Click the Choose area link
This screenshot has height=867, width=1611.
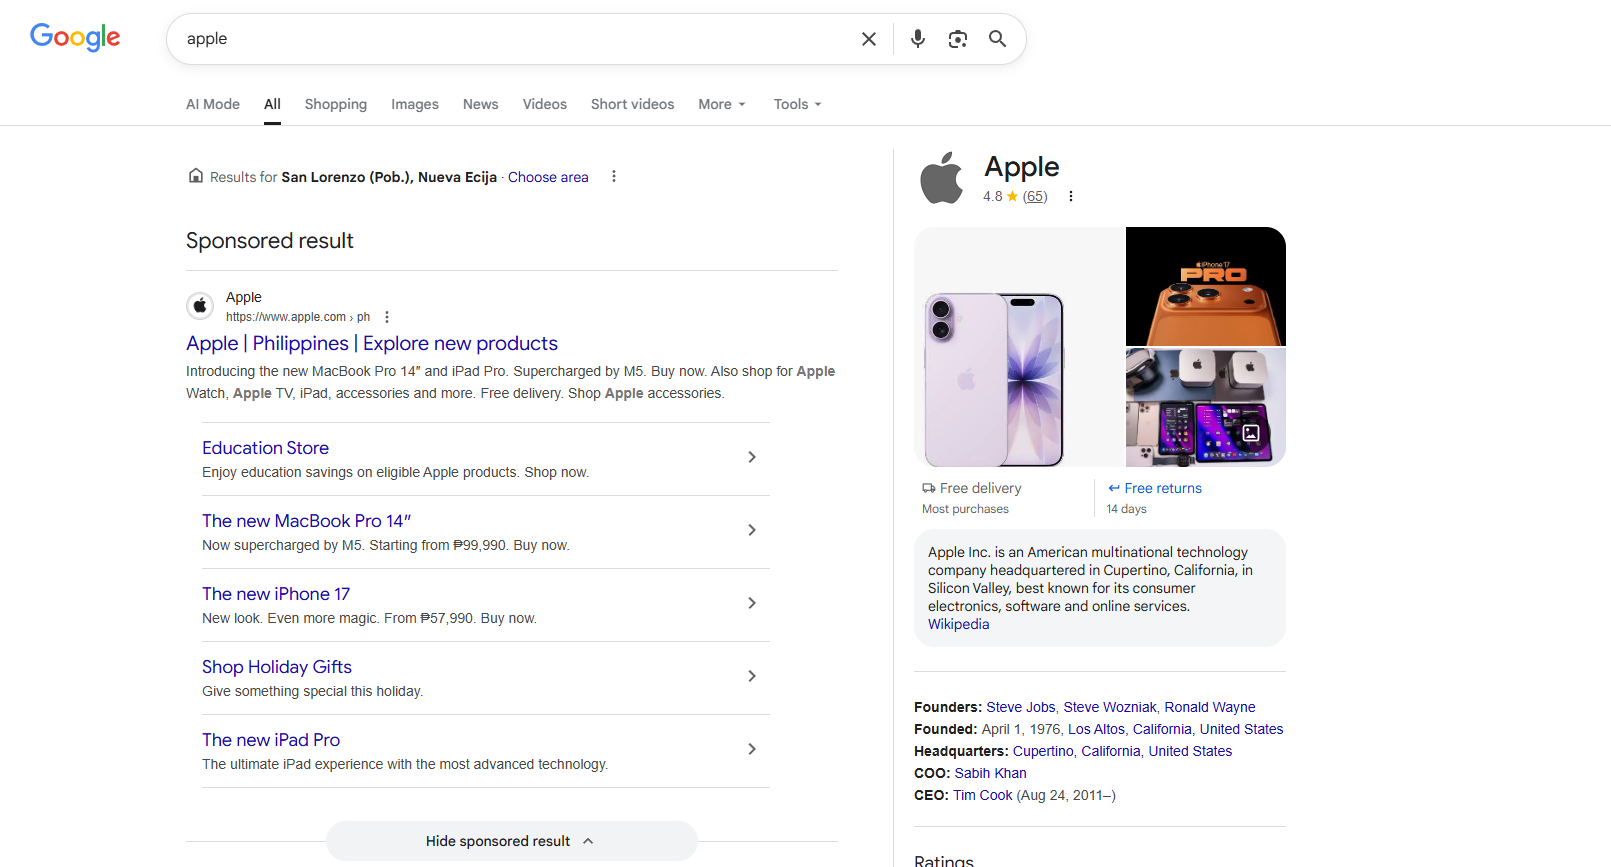548,177
